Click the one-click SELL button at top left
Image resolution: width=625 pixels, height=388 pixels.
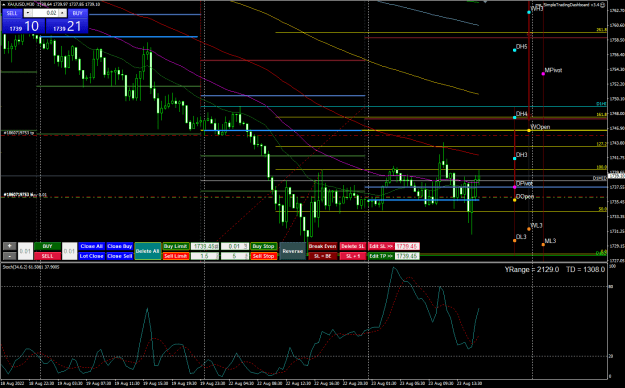(12, 13)
